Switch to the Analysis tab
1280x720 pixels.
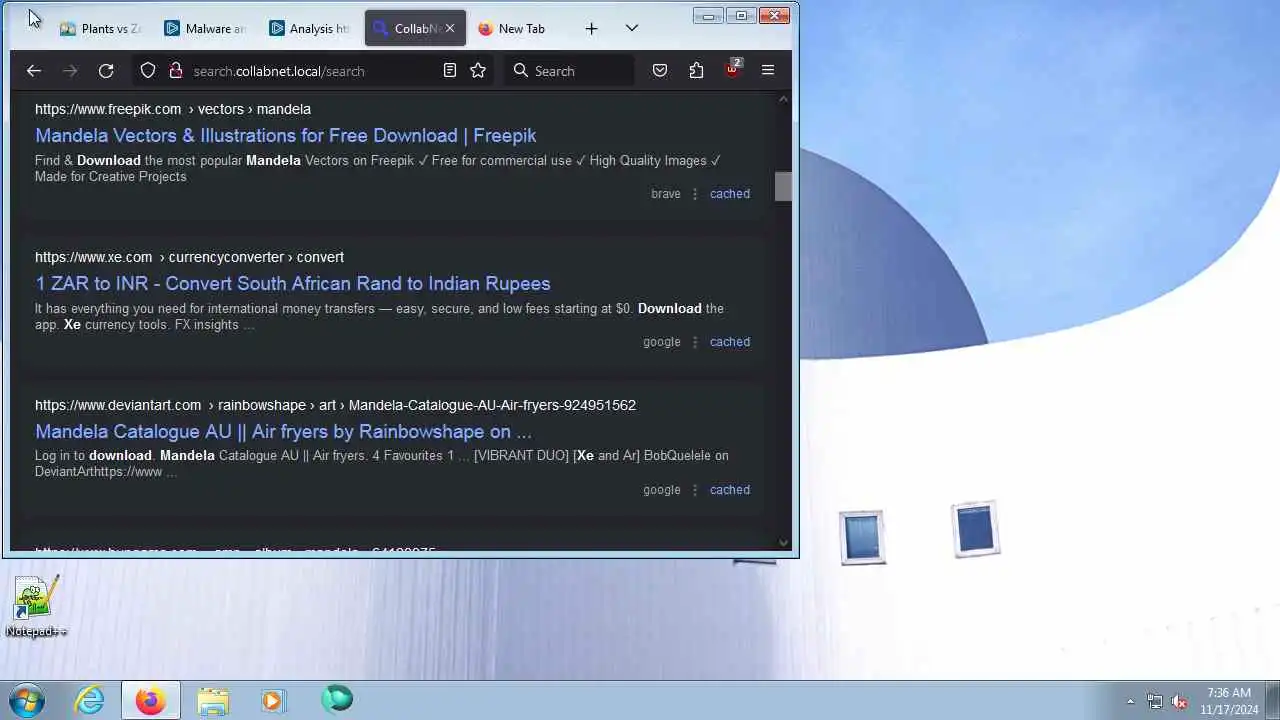(x=310, y=29)
